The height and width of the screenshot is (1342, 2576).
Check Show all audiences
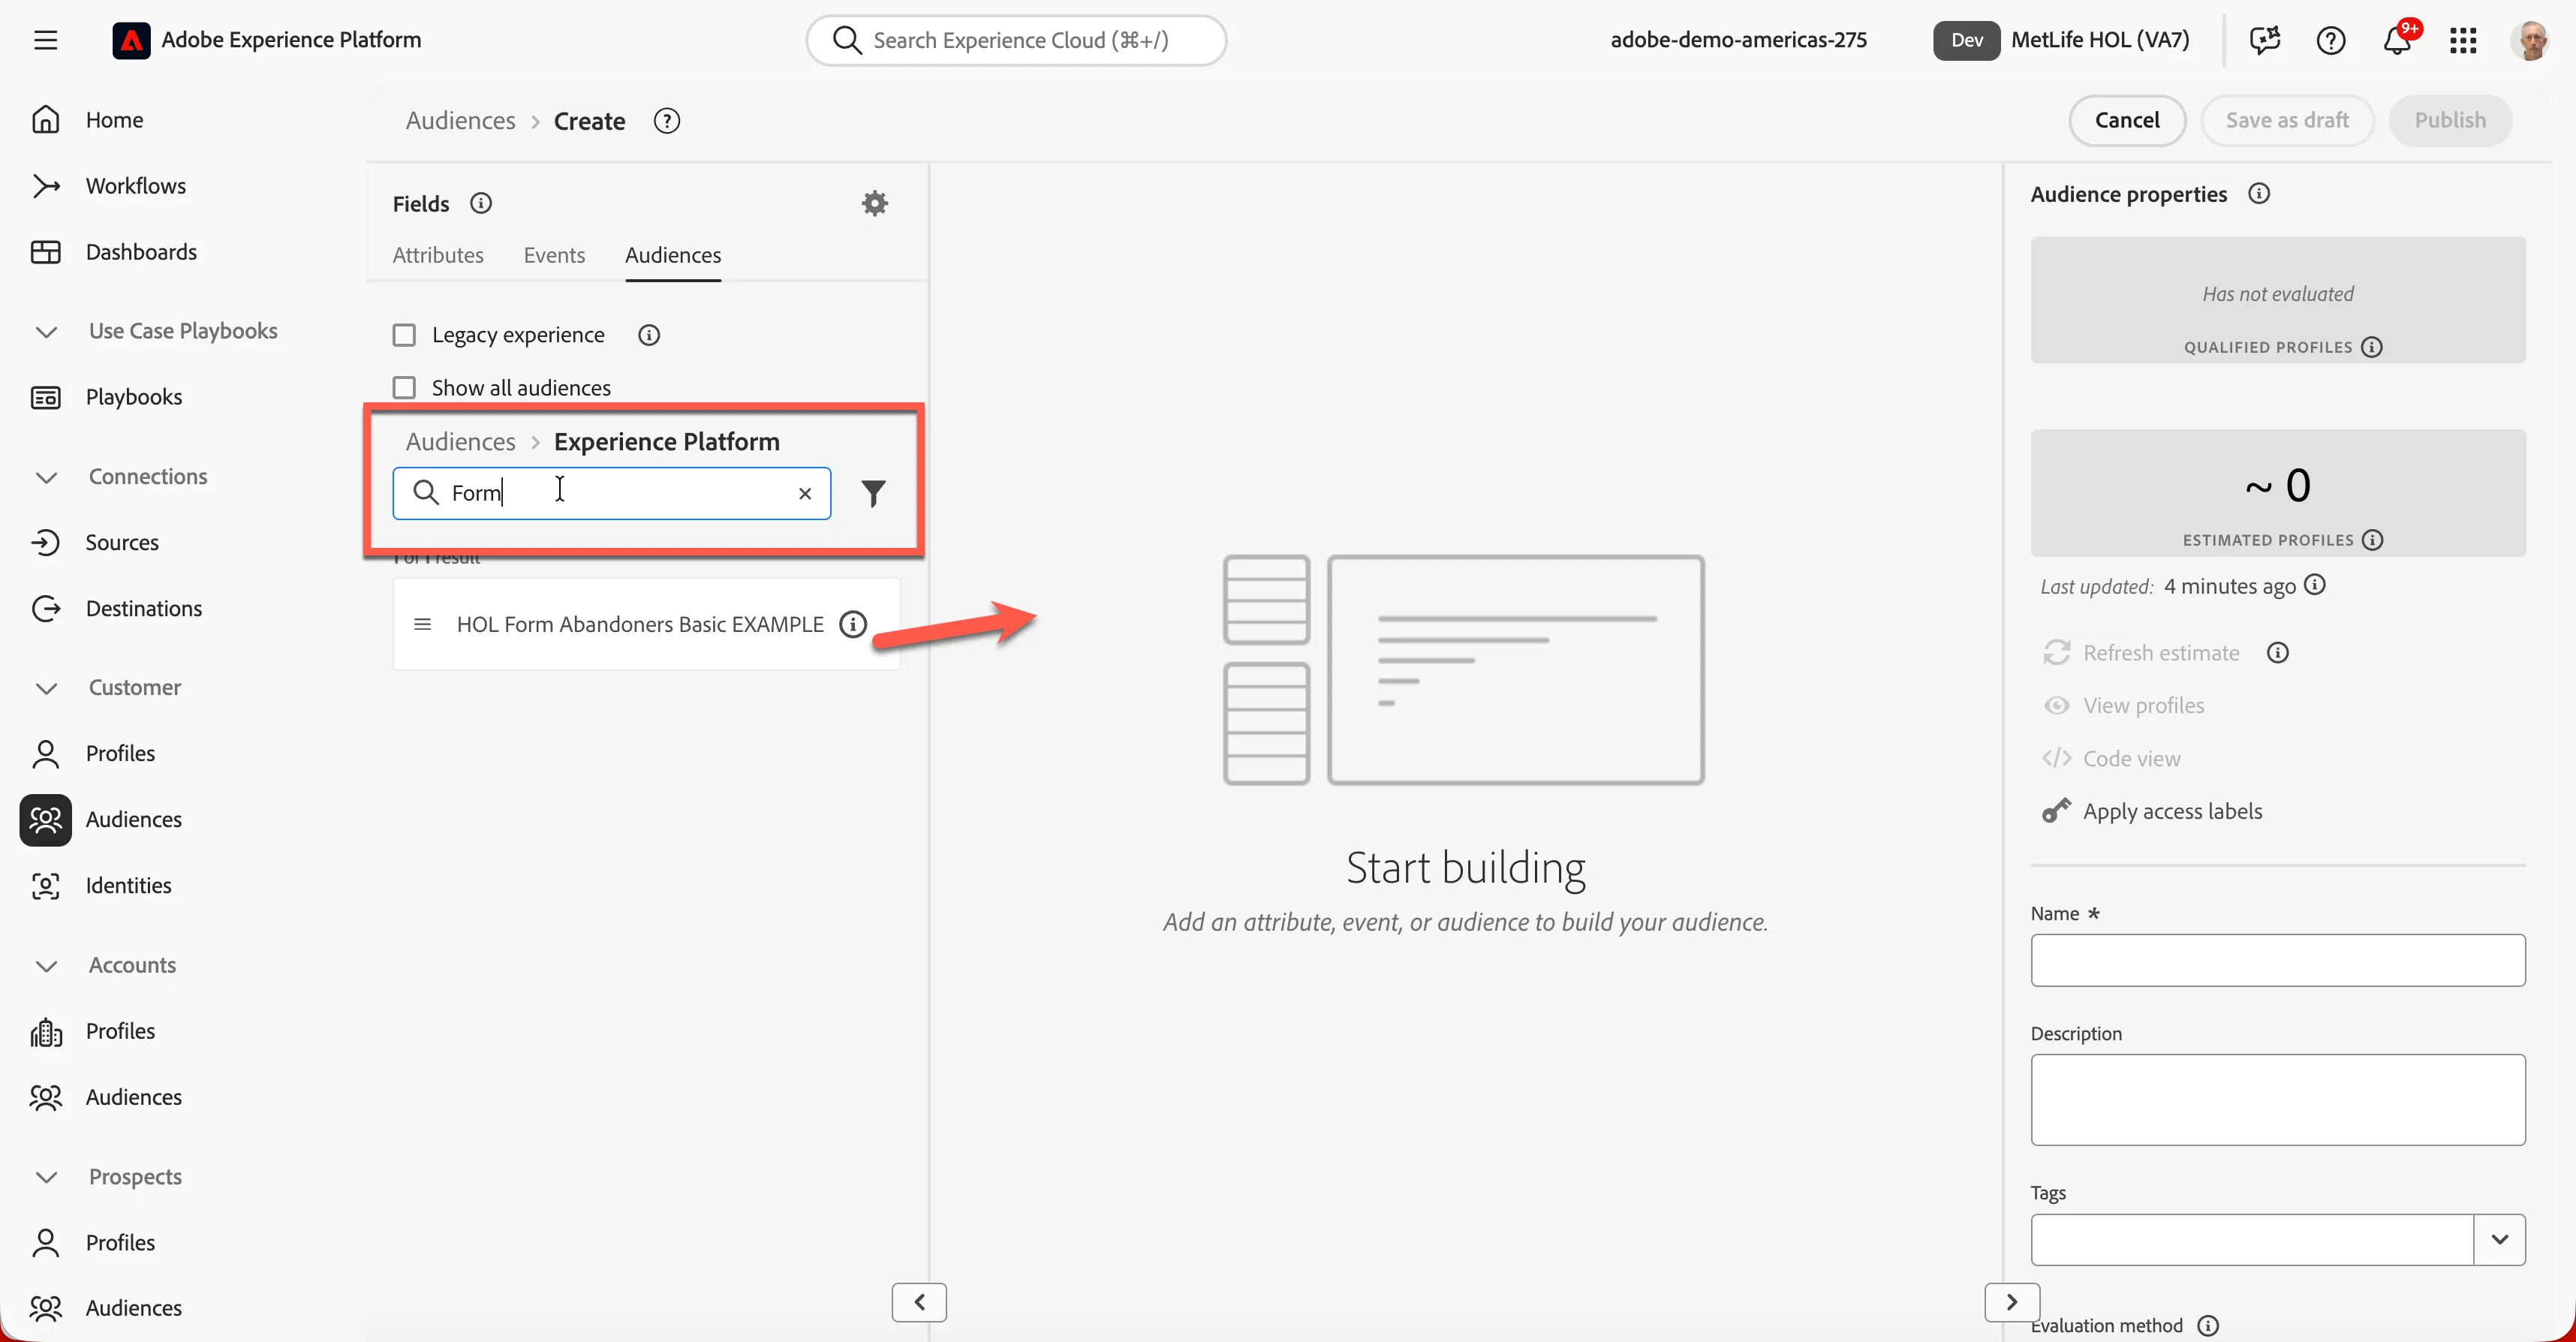(x=404, y=388)
